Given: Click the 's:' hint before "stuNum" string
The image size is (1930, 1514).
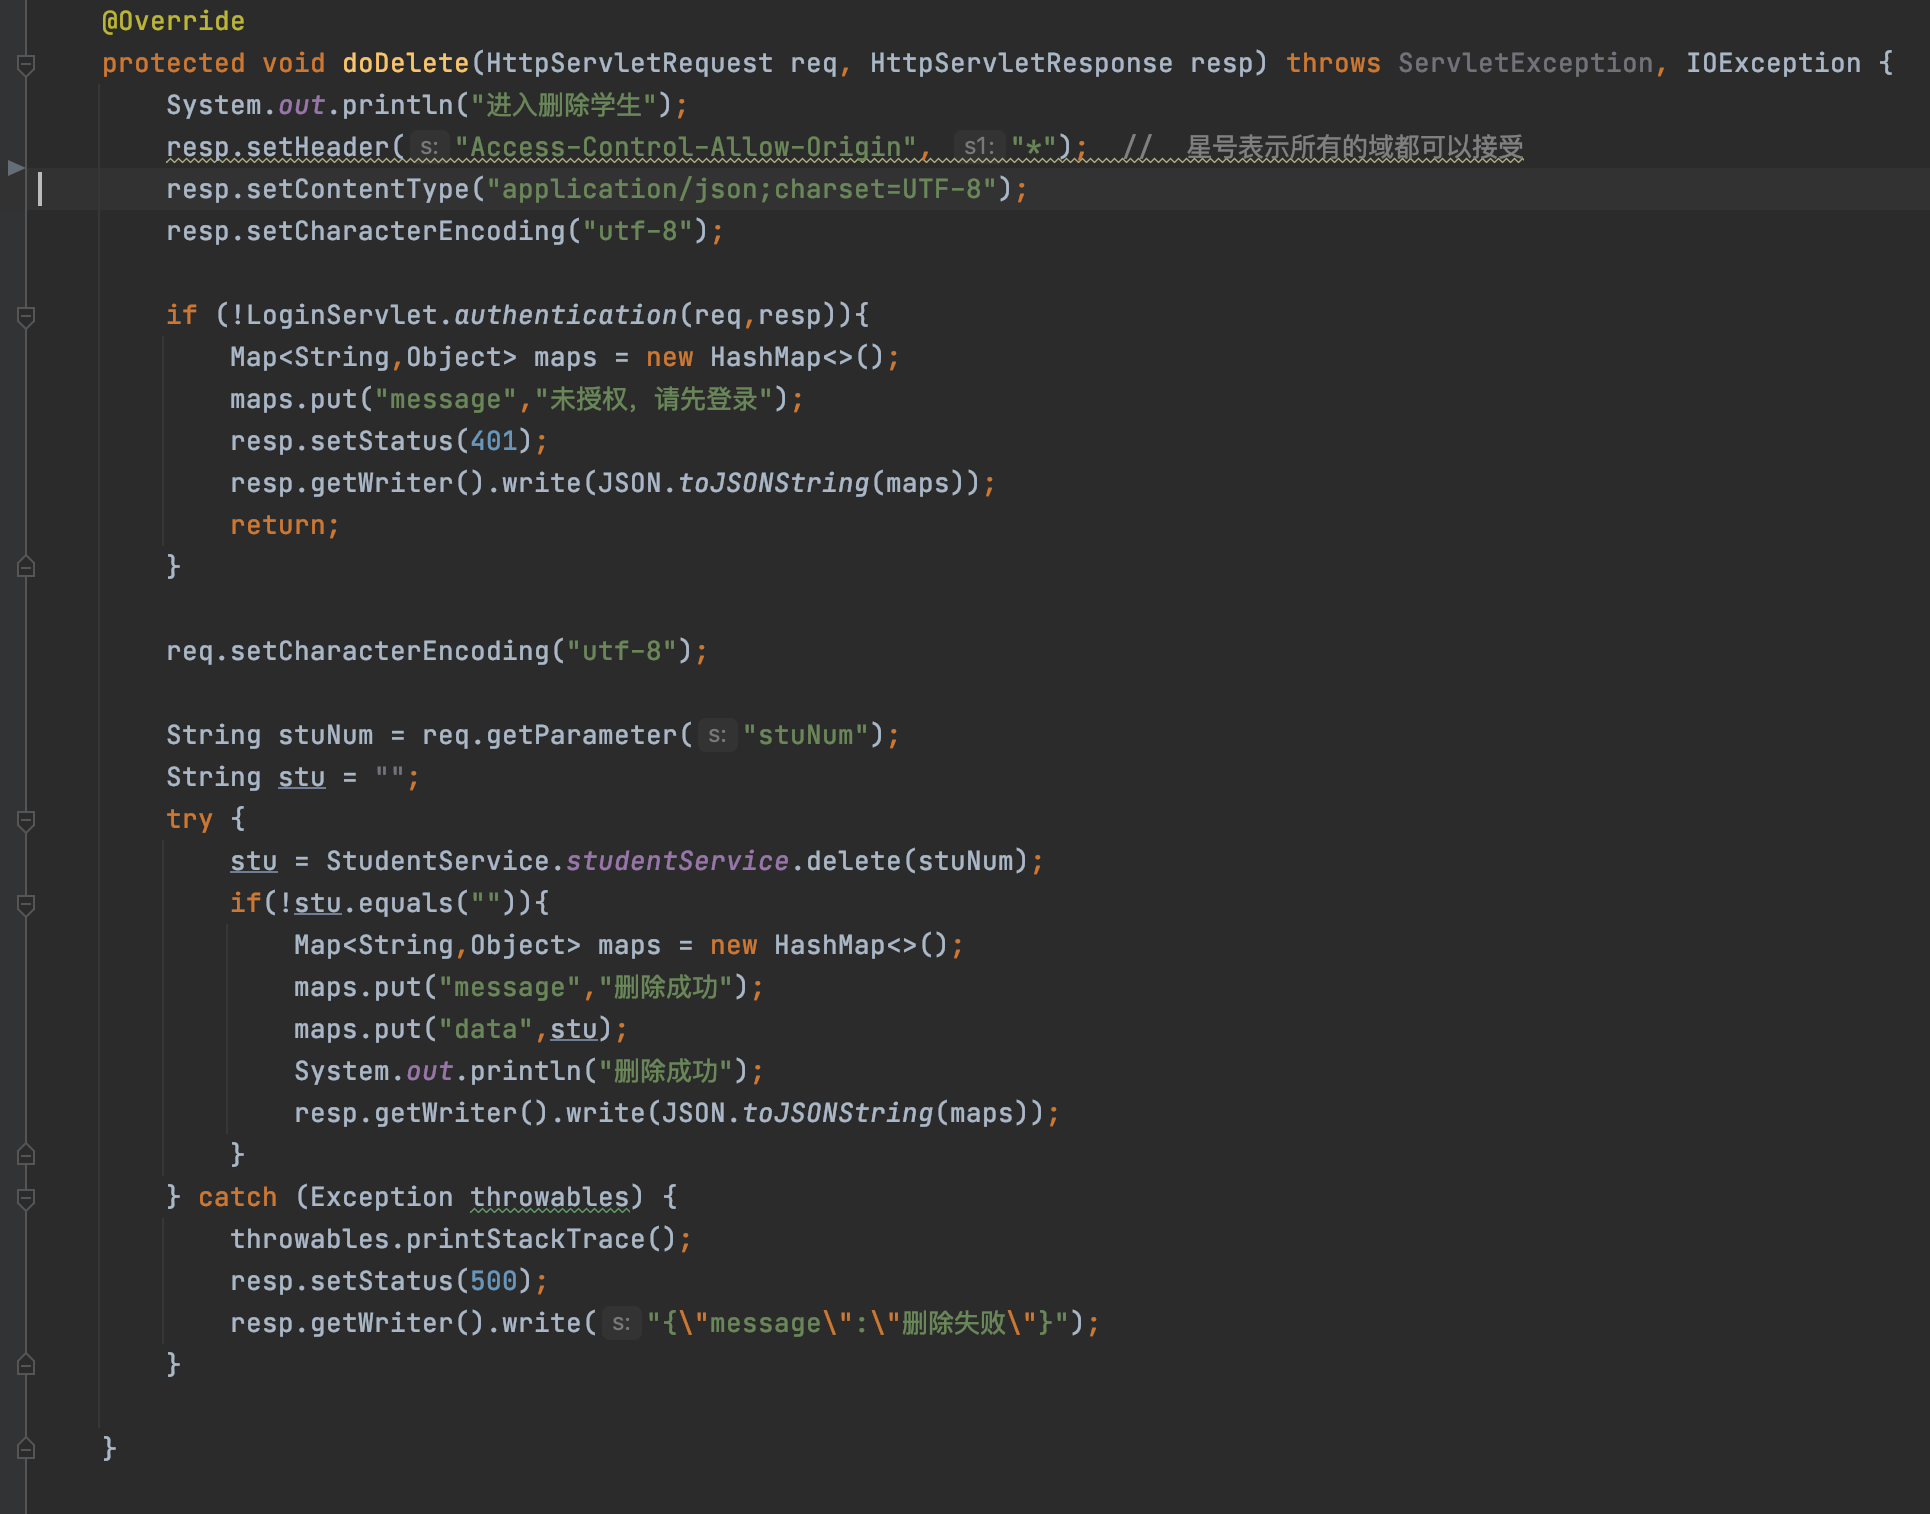Looking at the screenshot, I should click(x=716, y=736).
